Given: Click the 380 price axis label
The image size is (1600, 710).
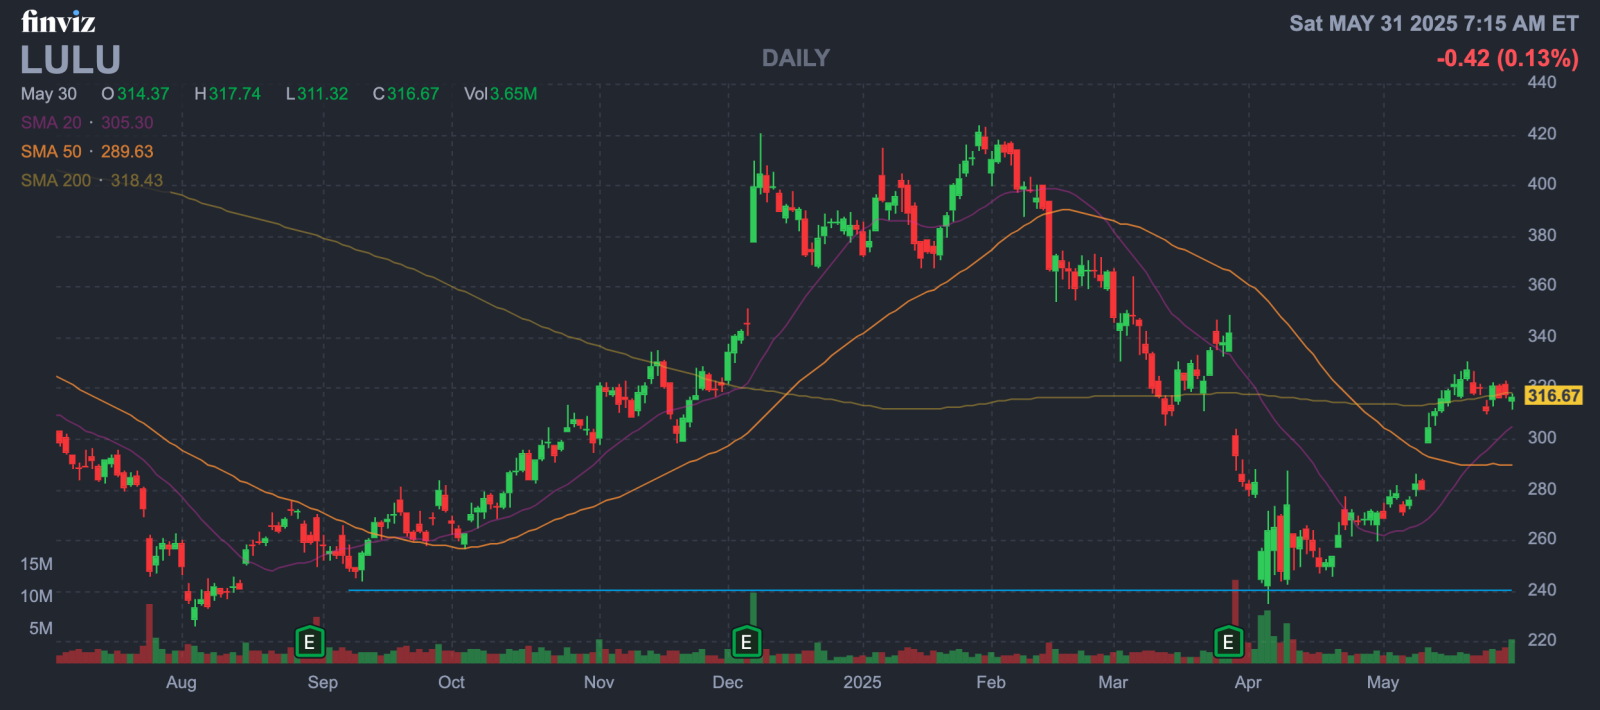Looking at the screenshot, I should [x=1542, y=235].
